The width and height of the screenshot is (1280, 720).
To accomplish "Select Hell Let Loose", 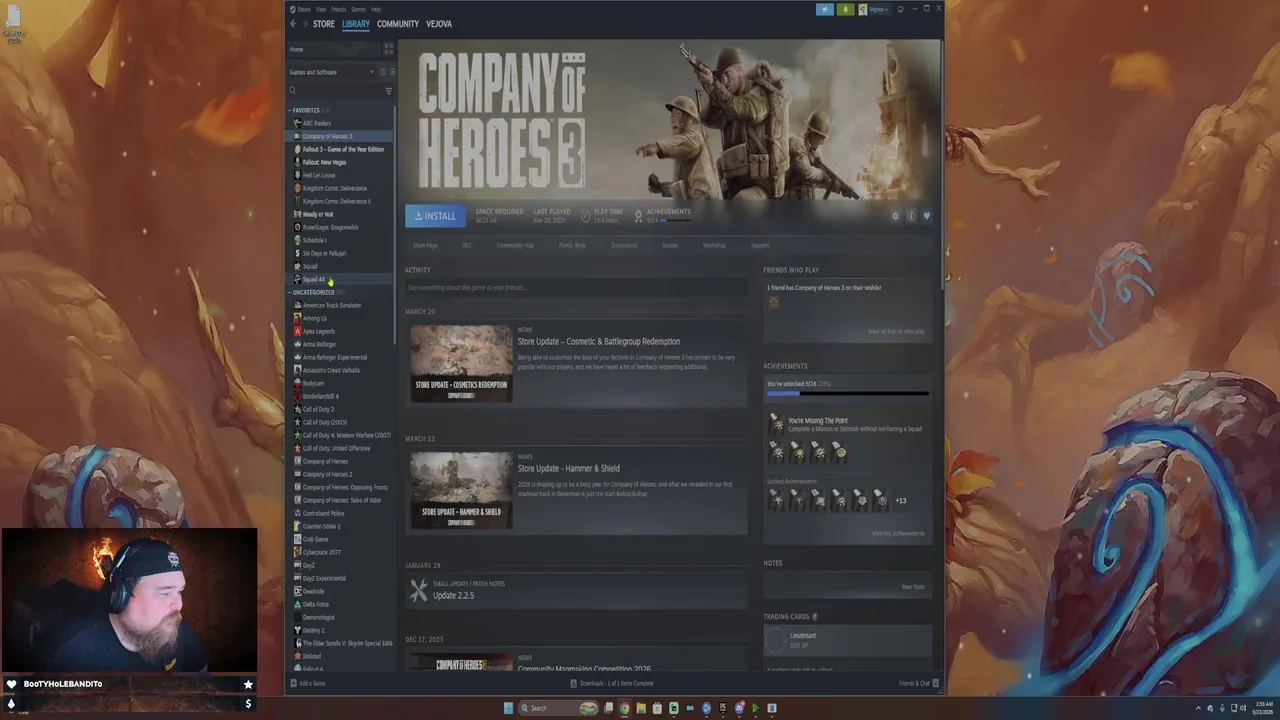I will [x=319, y=175].
